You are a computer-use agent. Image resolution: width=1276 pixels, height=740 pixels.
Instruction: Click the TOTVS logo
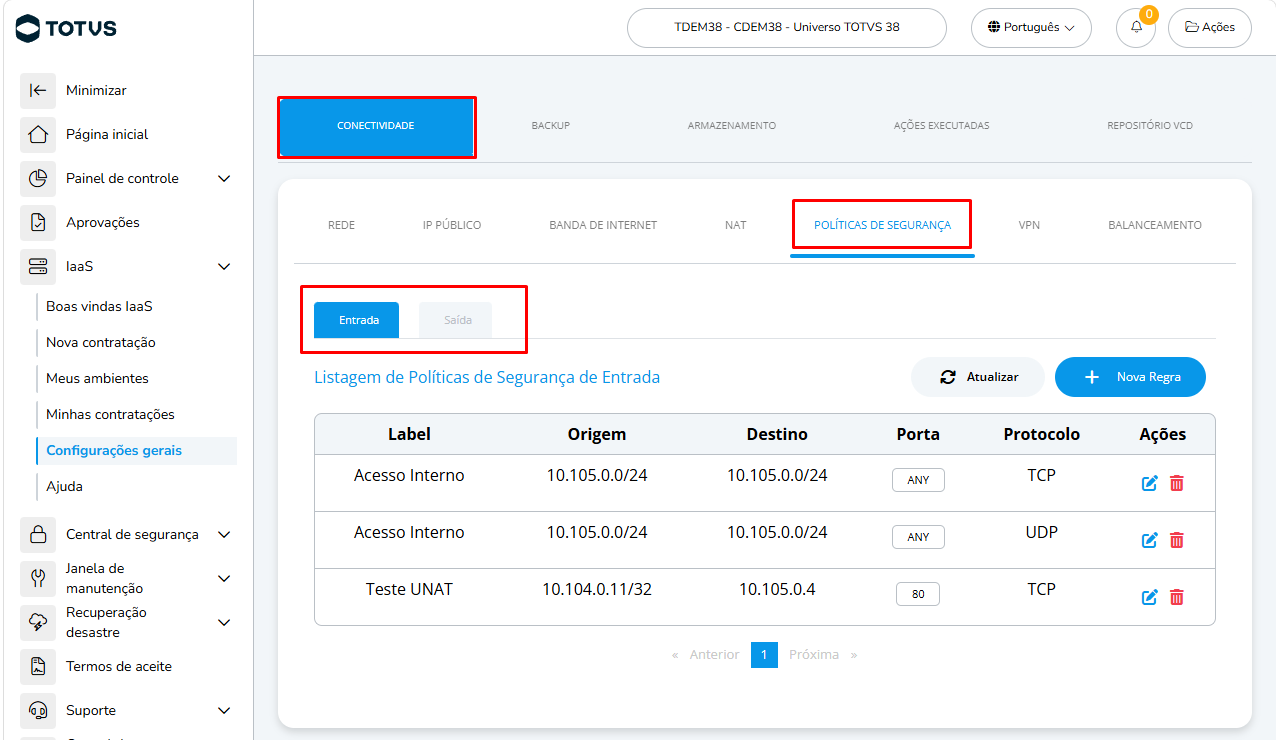[x=66, y=29]
